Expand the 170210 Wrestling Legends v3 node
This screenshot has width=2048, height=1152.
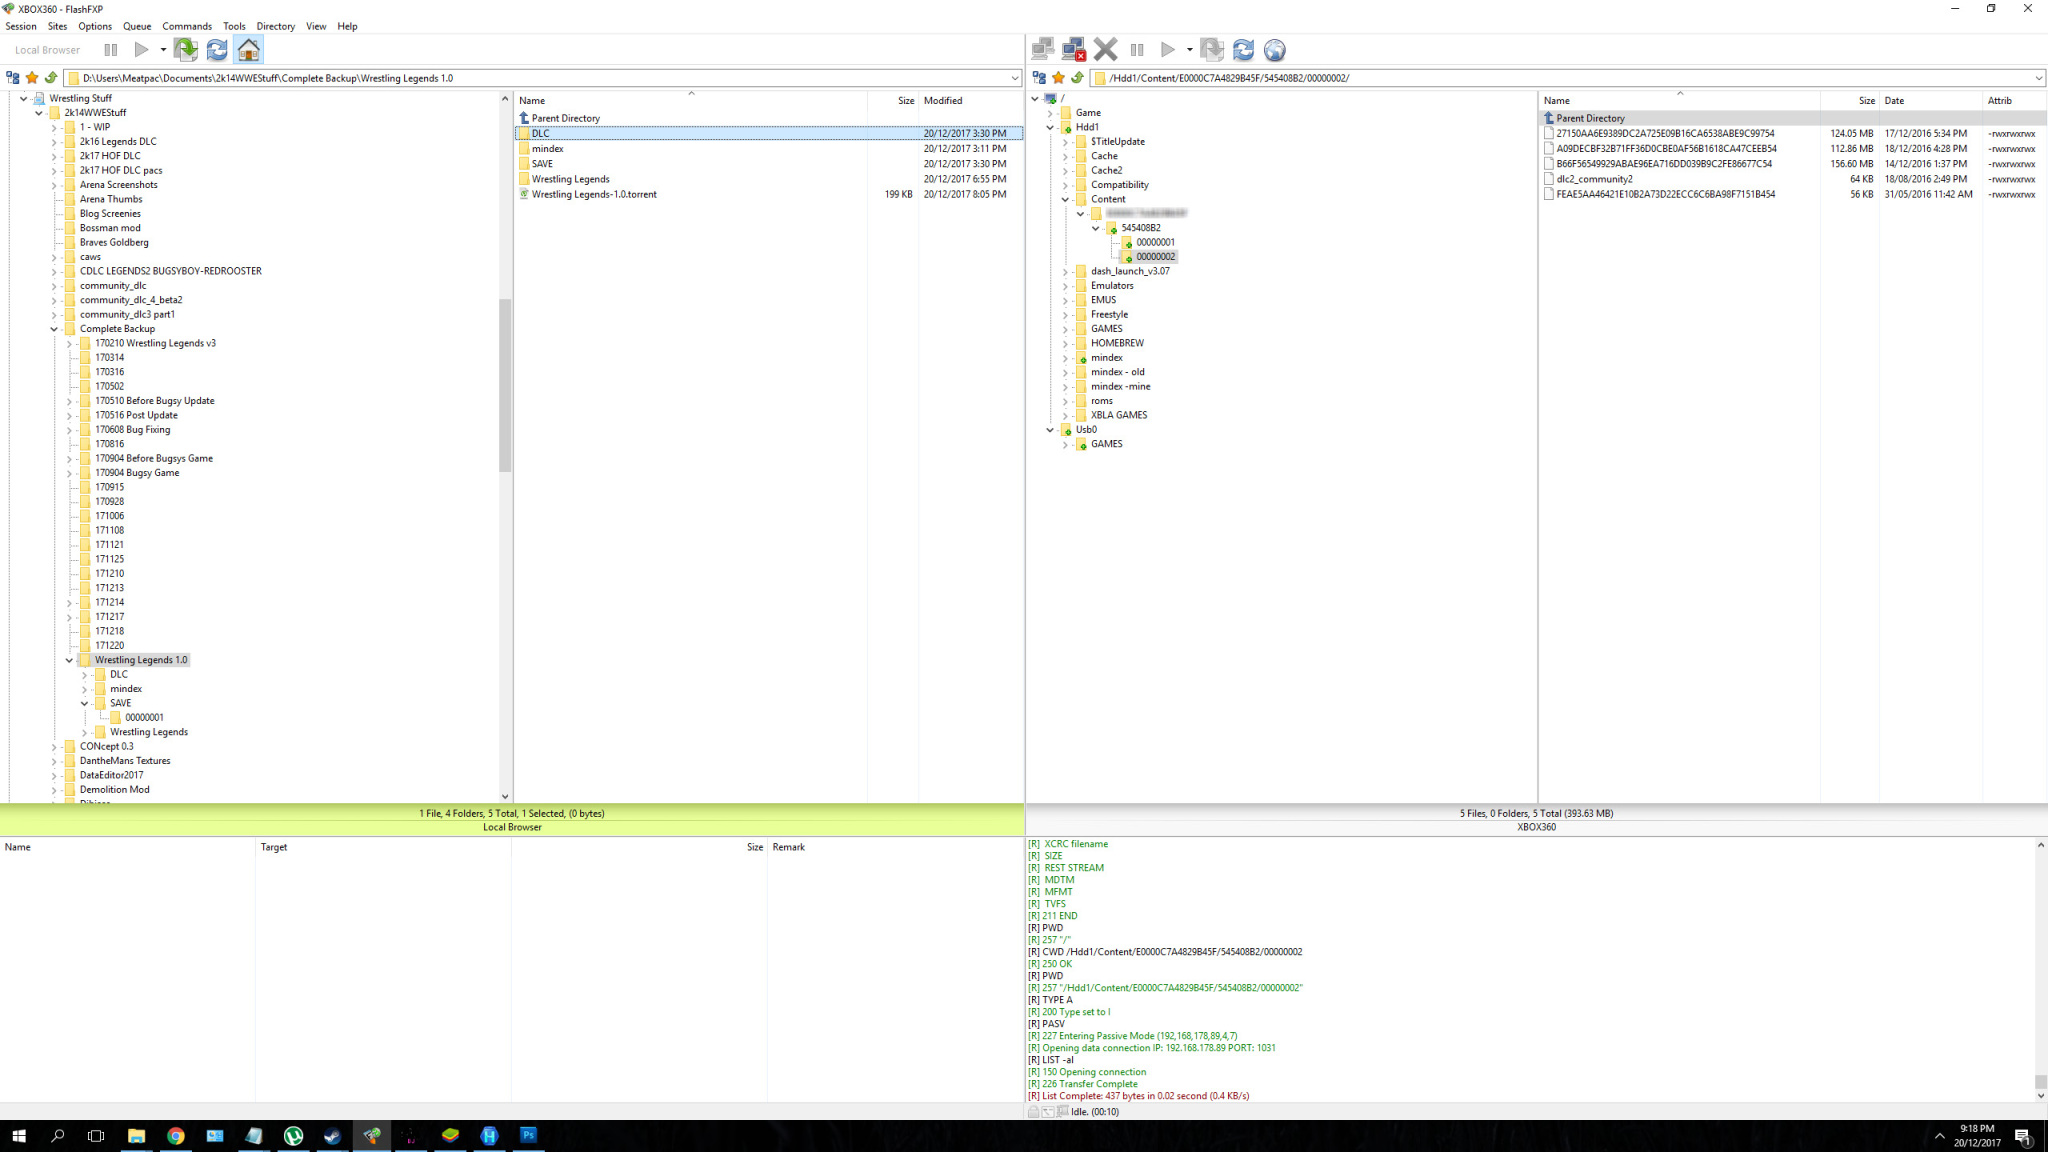click(x=69, y=343)
